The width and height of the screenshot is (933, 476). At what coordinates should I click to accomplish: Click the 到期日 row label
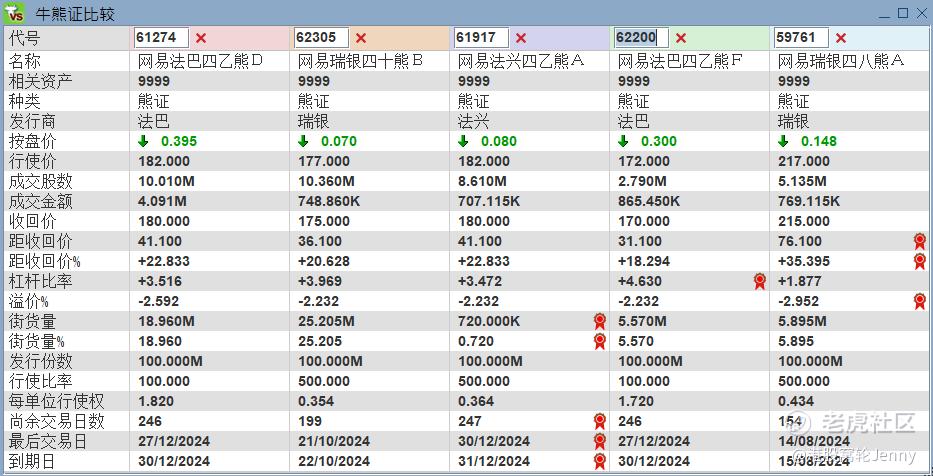(33, 461)
